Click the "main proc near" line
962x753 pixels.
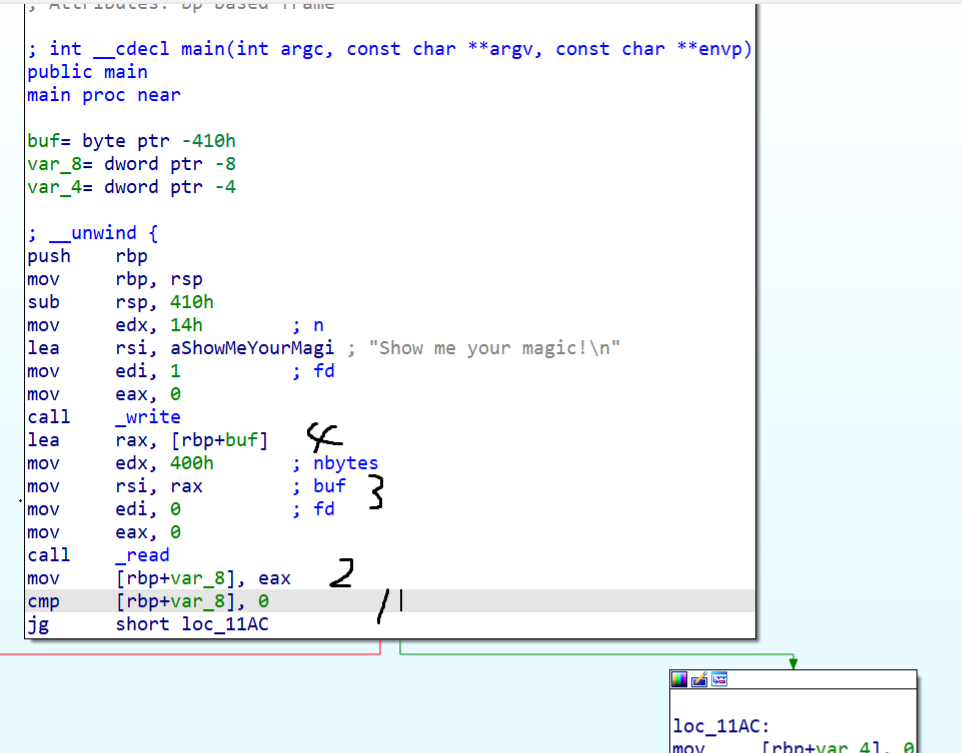coord(104,95)
